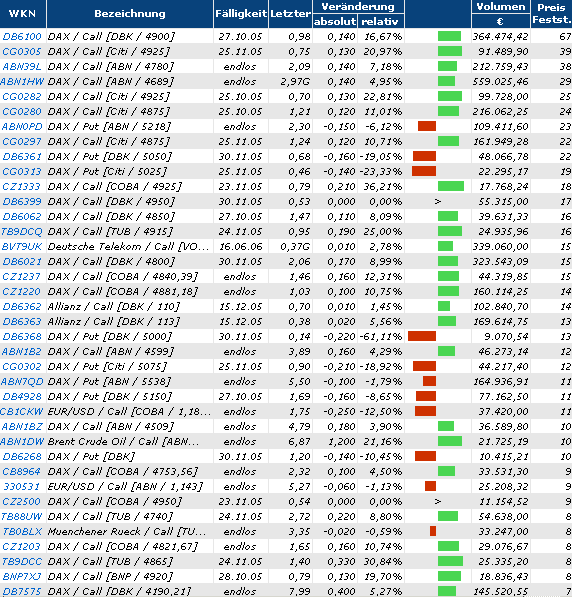
Task: Open the DB6362 Allianz call link
Action: (22, 306)
